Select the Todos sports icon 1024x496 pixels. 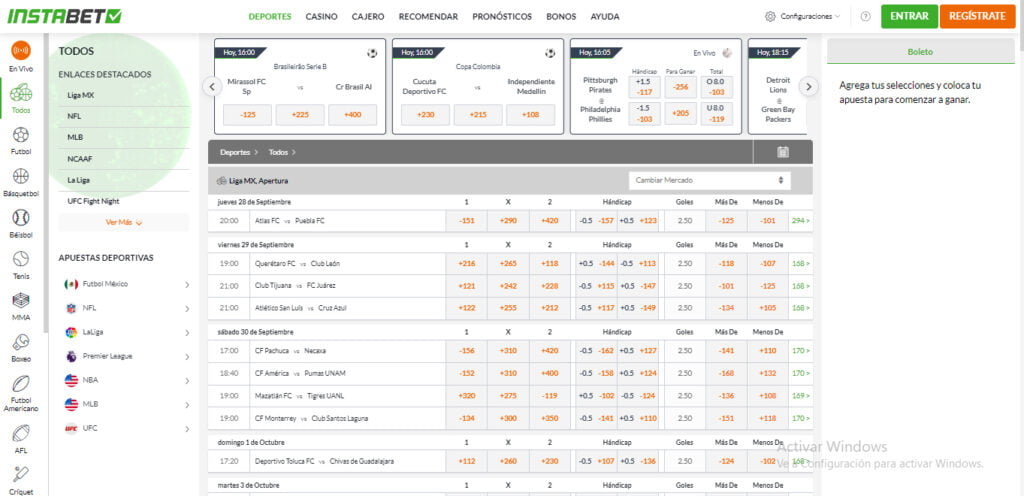click(x=21, y=93)
